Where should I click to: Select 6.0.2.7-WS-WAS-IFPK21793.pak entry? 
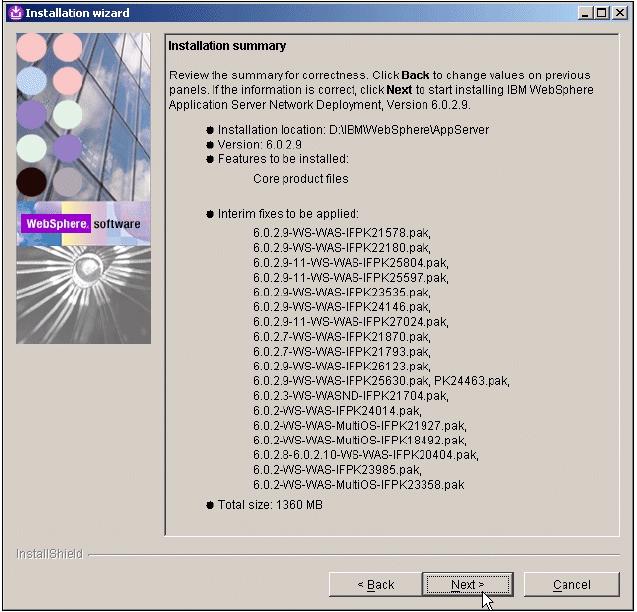coord(342,352)
